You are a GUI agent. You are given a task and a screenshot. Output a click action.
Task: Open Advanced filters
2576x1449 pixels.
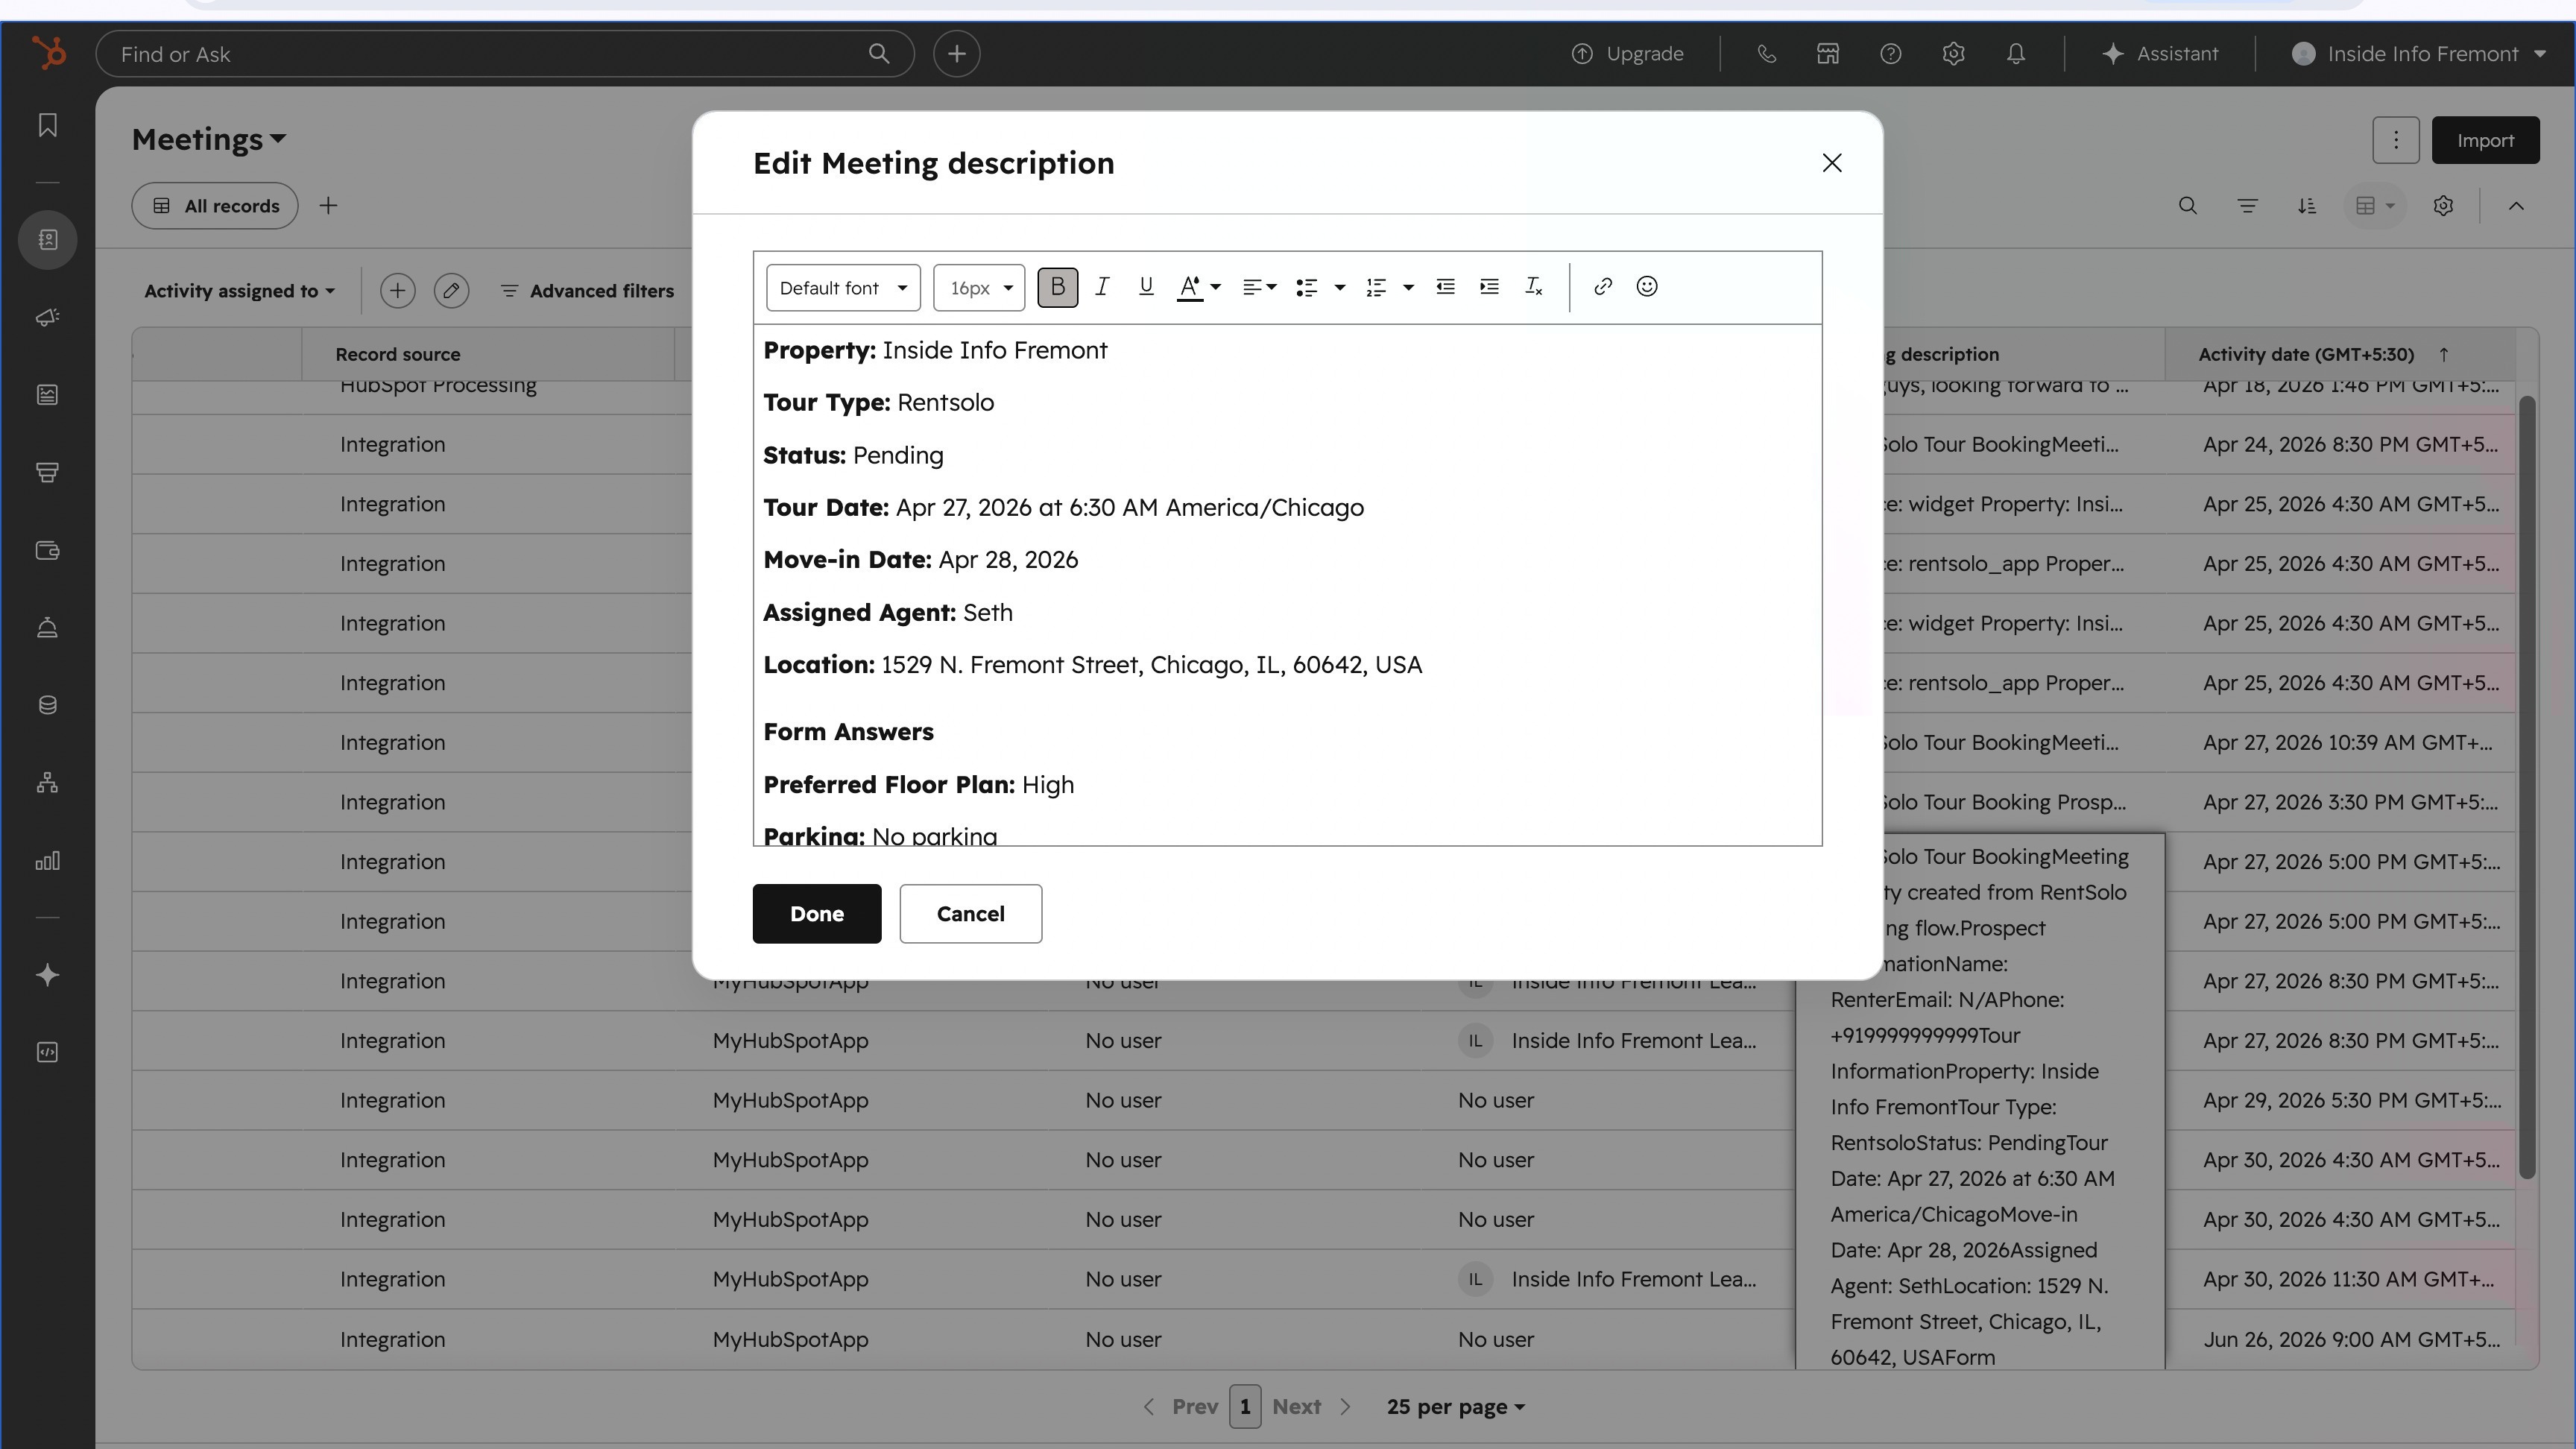click(x=587, y=291)
